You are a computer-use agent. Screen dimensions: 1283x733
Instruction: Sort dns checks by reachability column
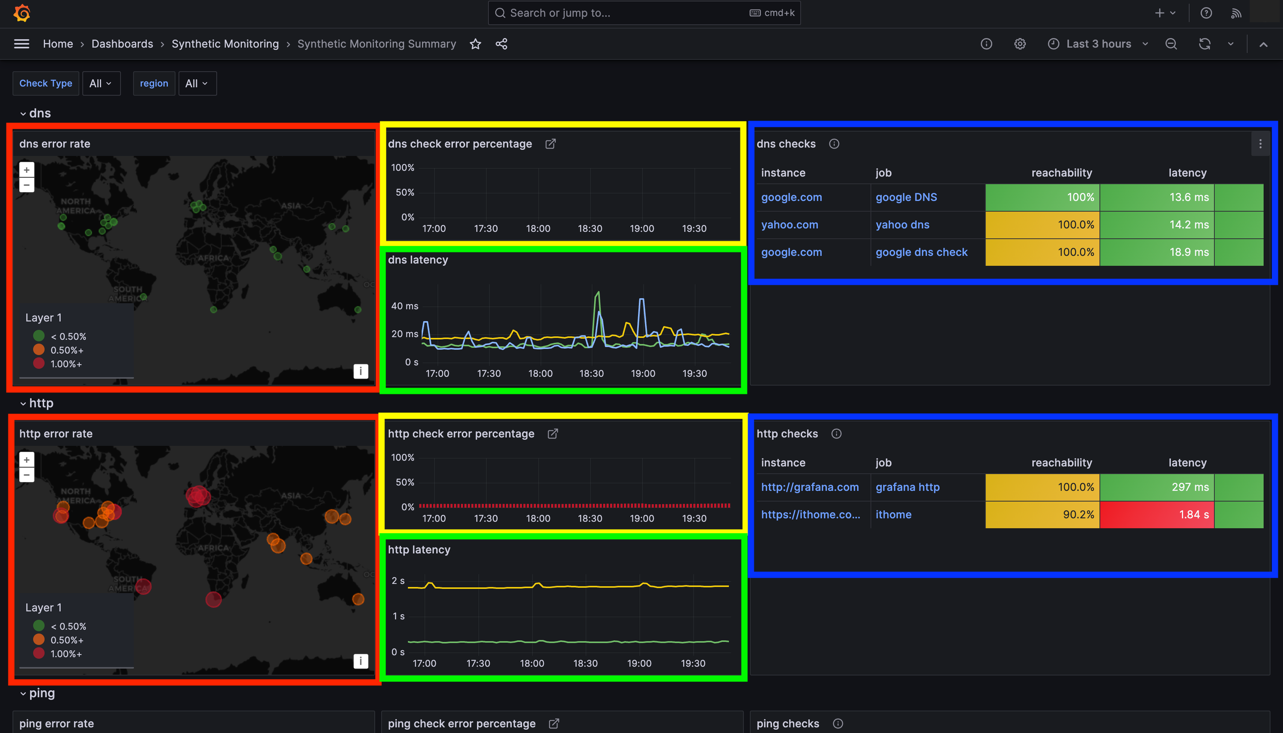1061,173
